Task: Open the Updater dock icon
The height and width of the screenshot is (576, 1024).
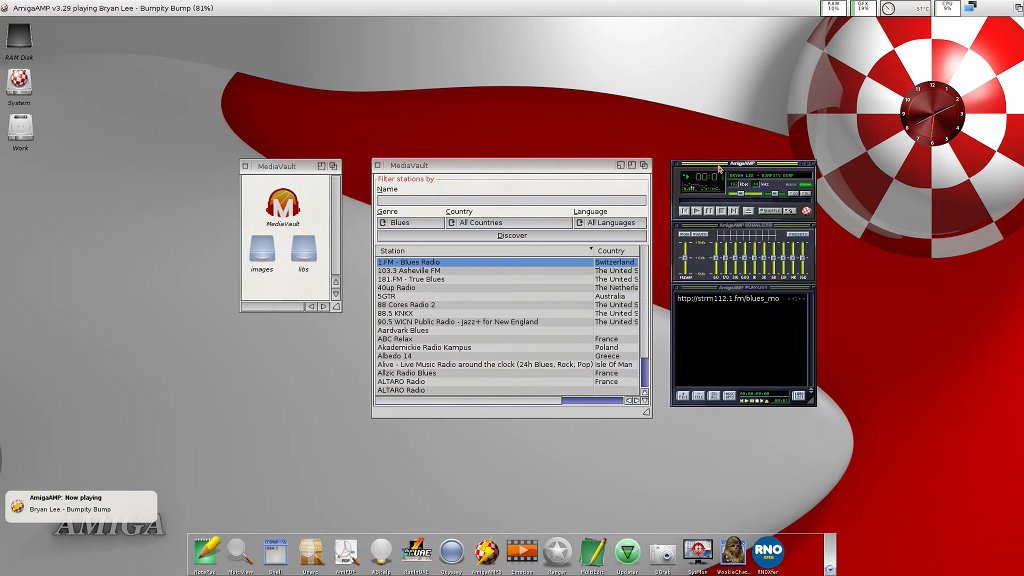Action: coord(628,552)
